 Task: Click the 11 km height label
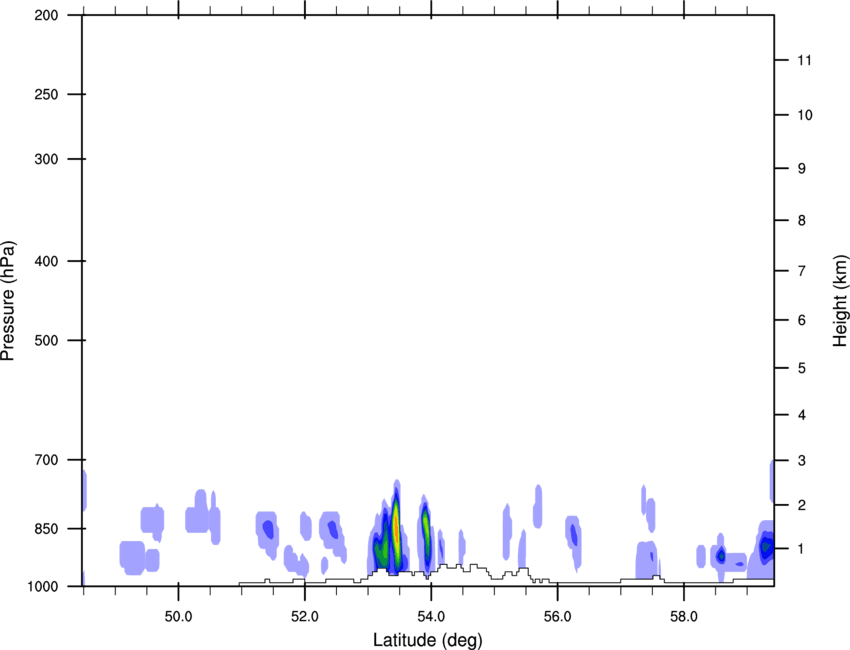coord(804,60)
